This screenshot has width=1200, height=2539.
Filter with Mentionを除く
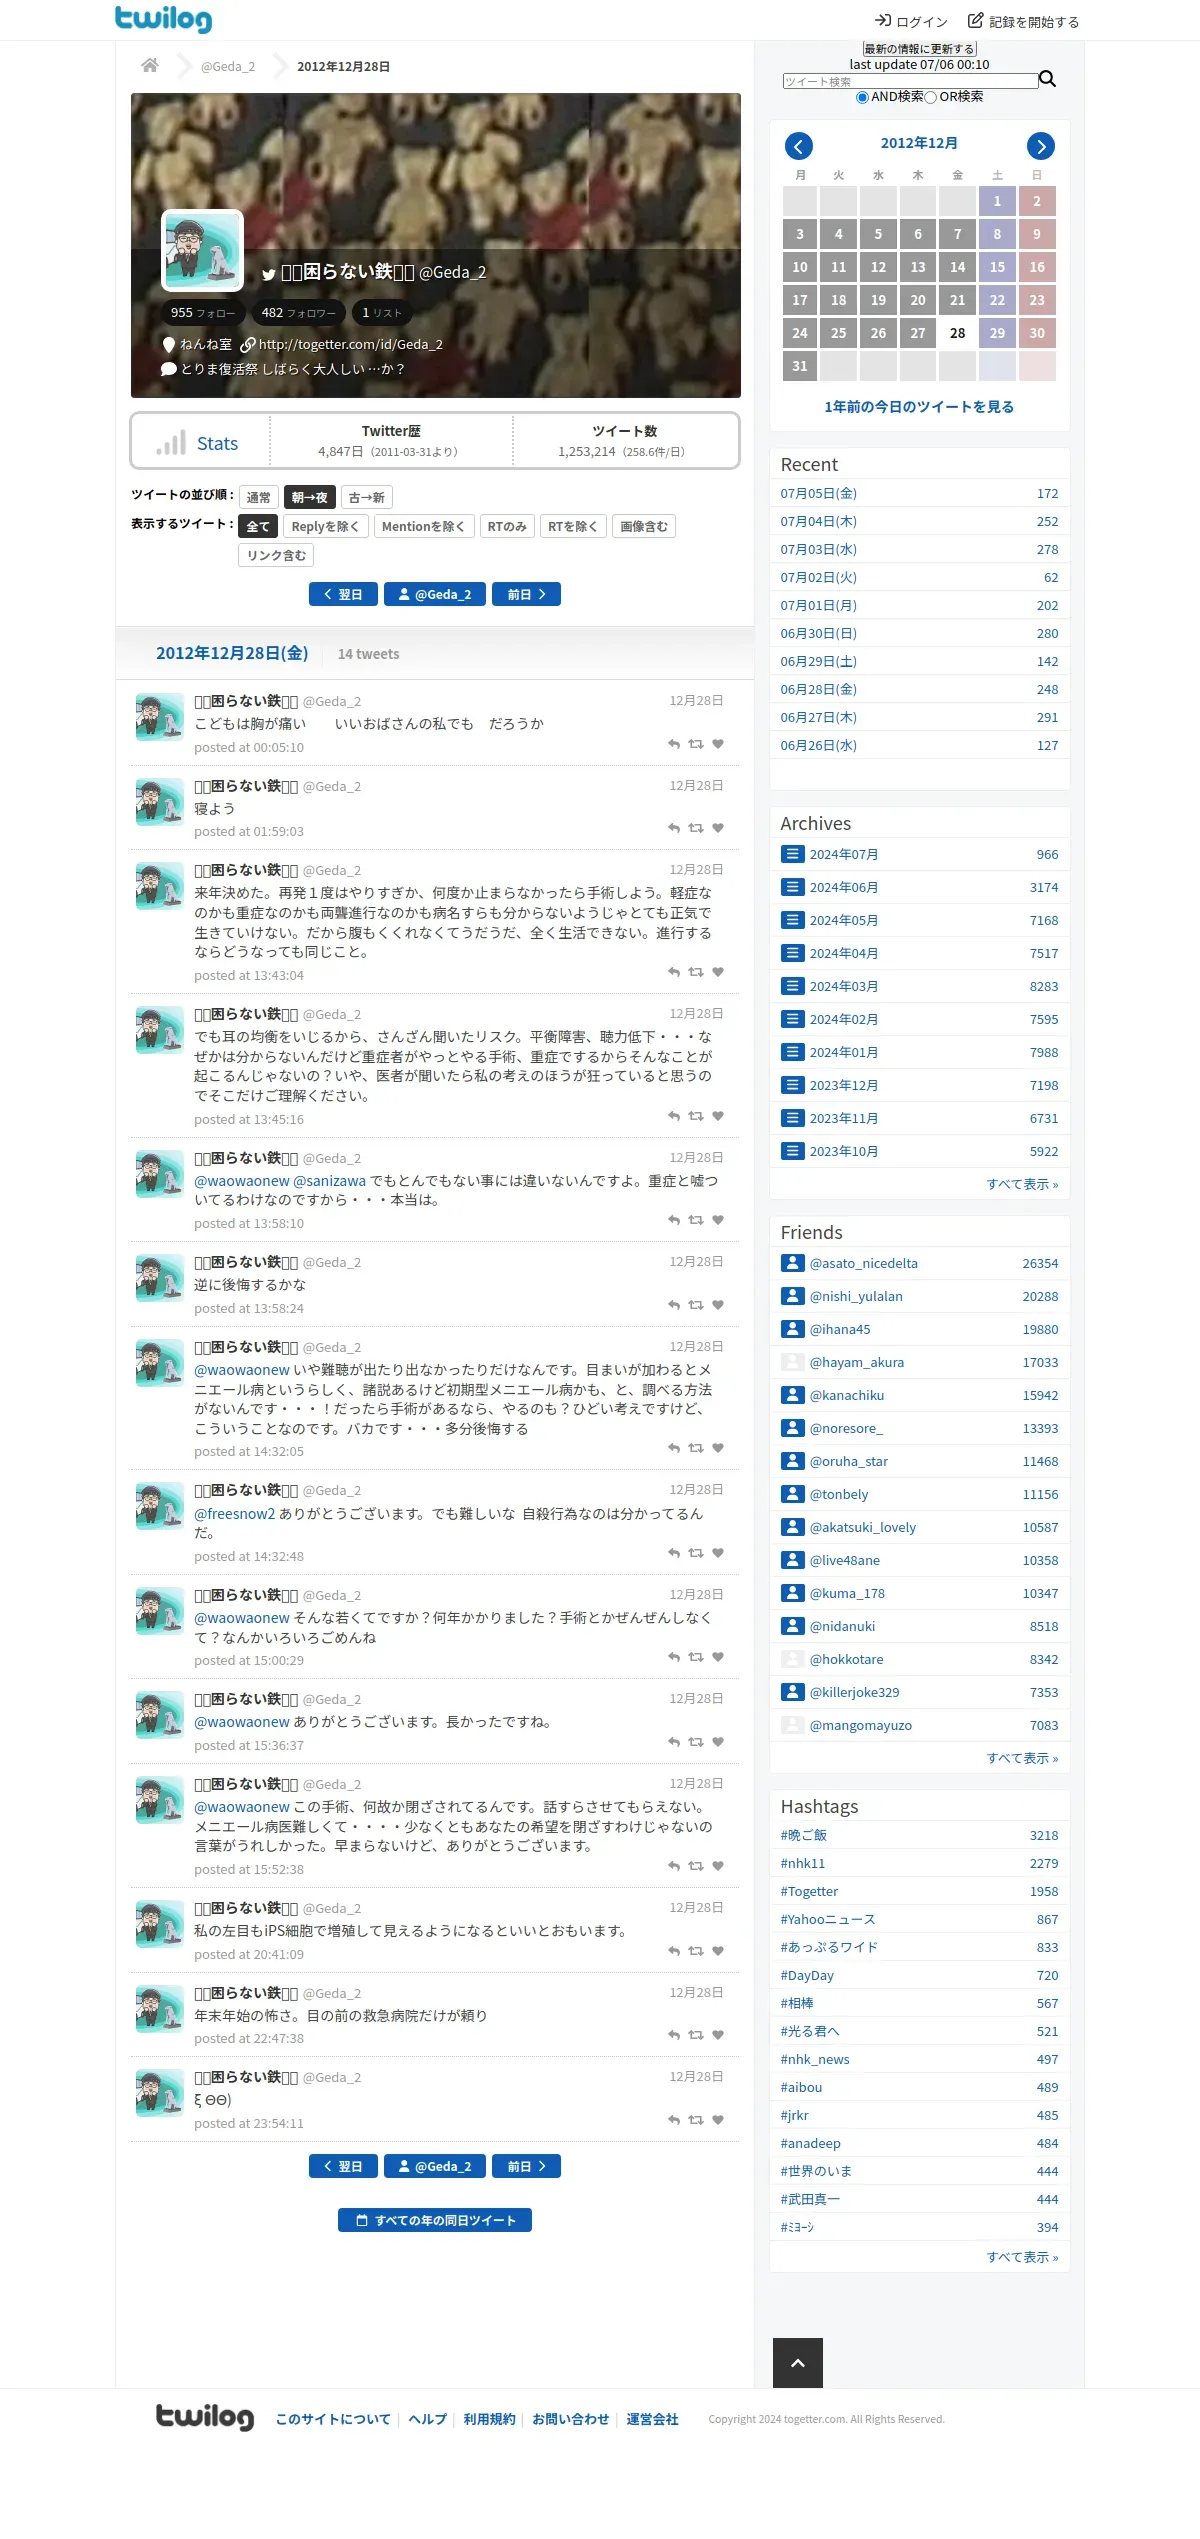(x=424, y=526)
